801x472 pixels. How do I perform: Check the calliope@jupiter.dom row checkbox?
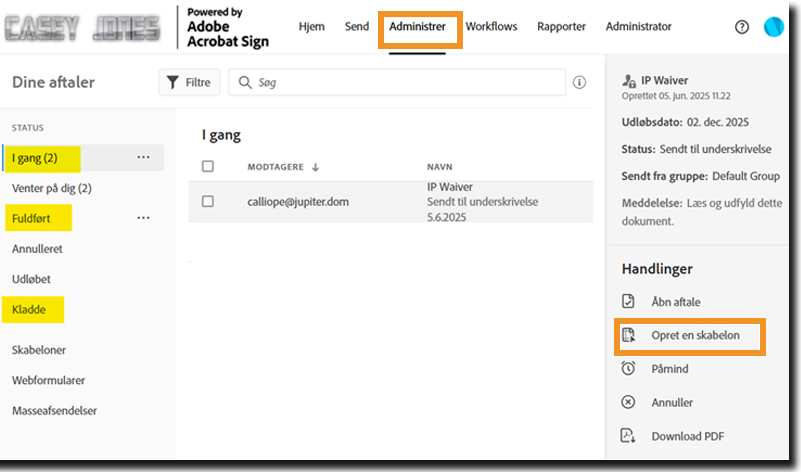[208, 201]
